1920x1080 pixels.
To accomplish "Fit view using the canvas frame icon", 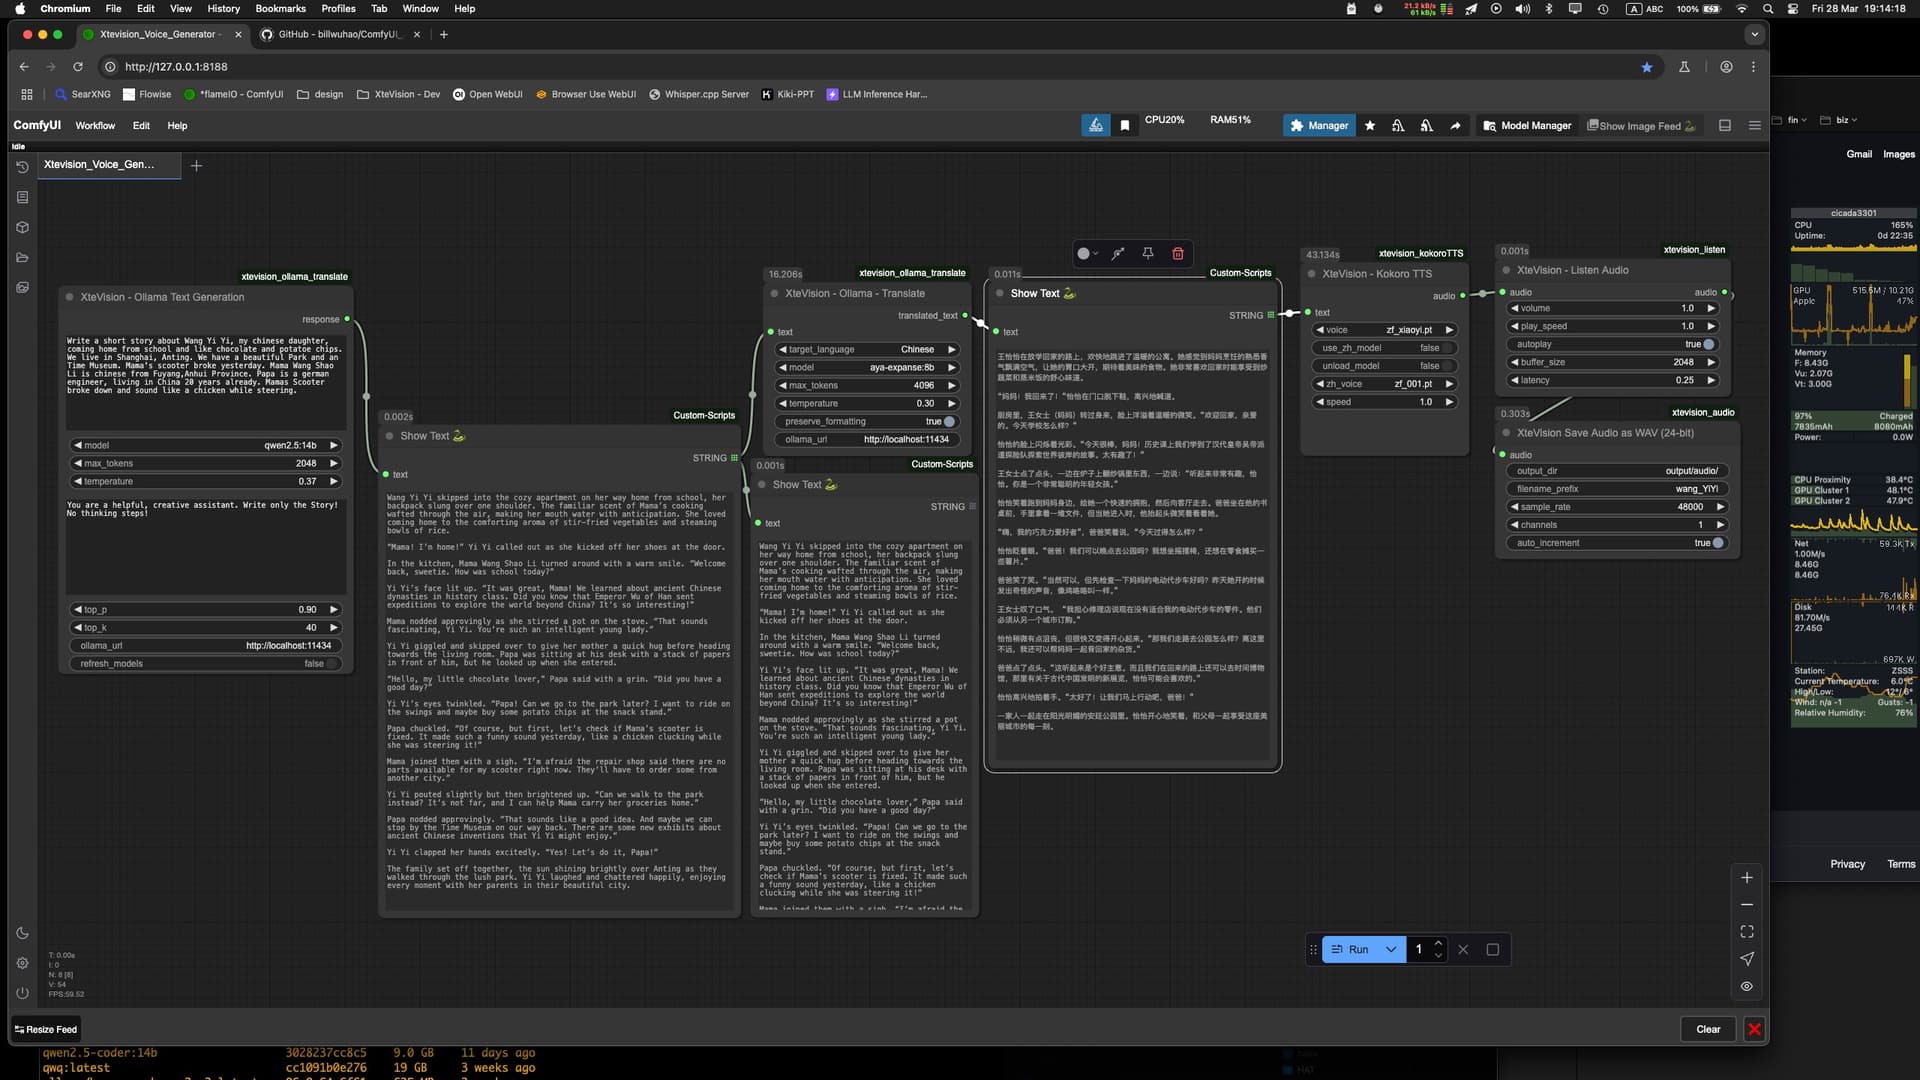I will (1747, 932).
